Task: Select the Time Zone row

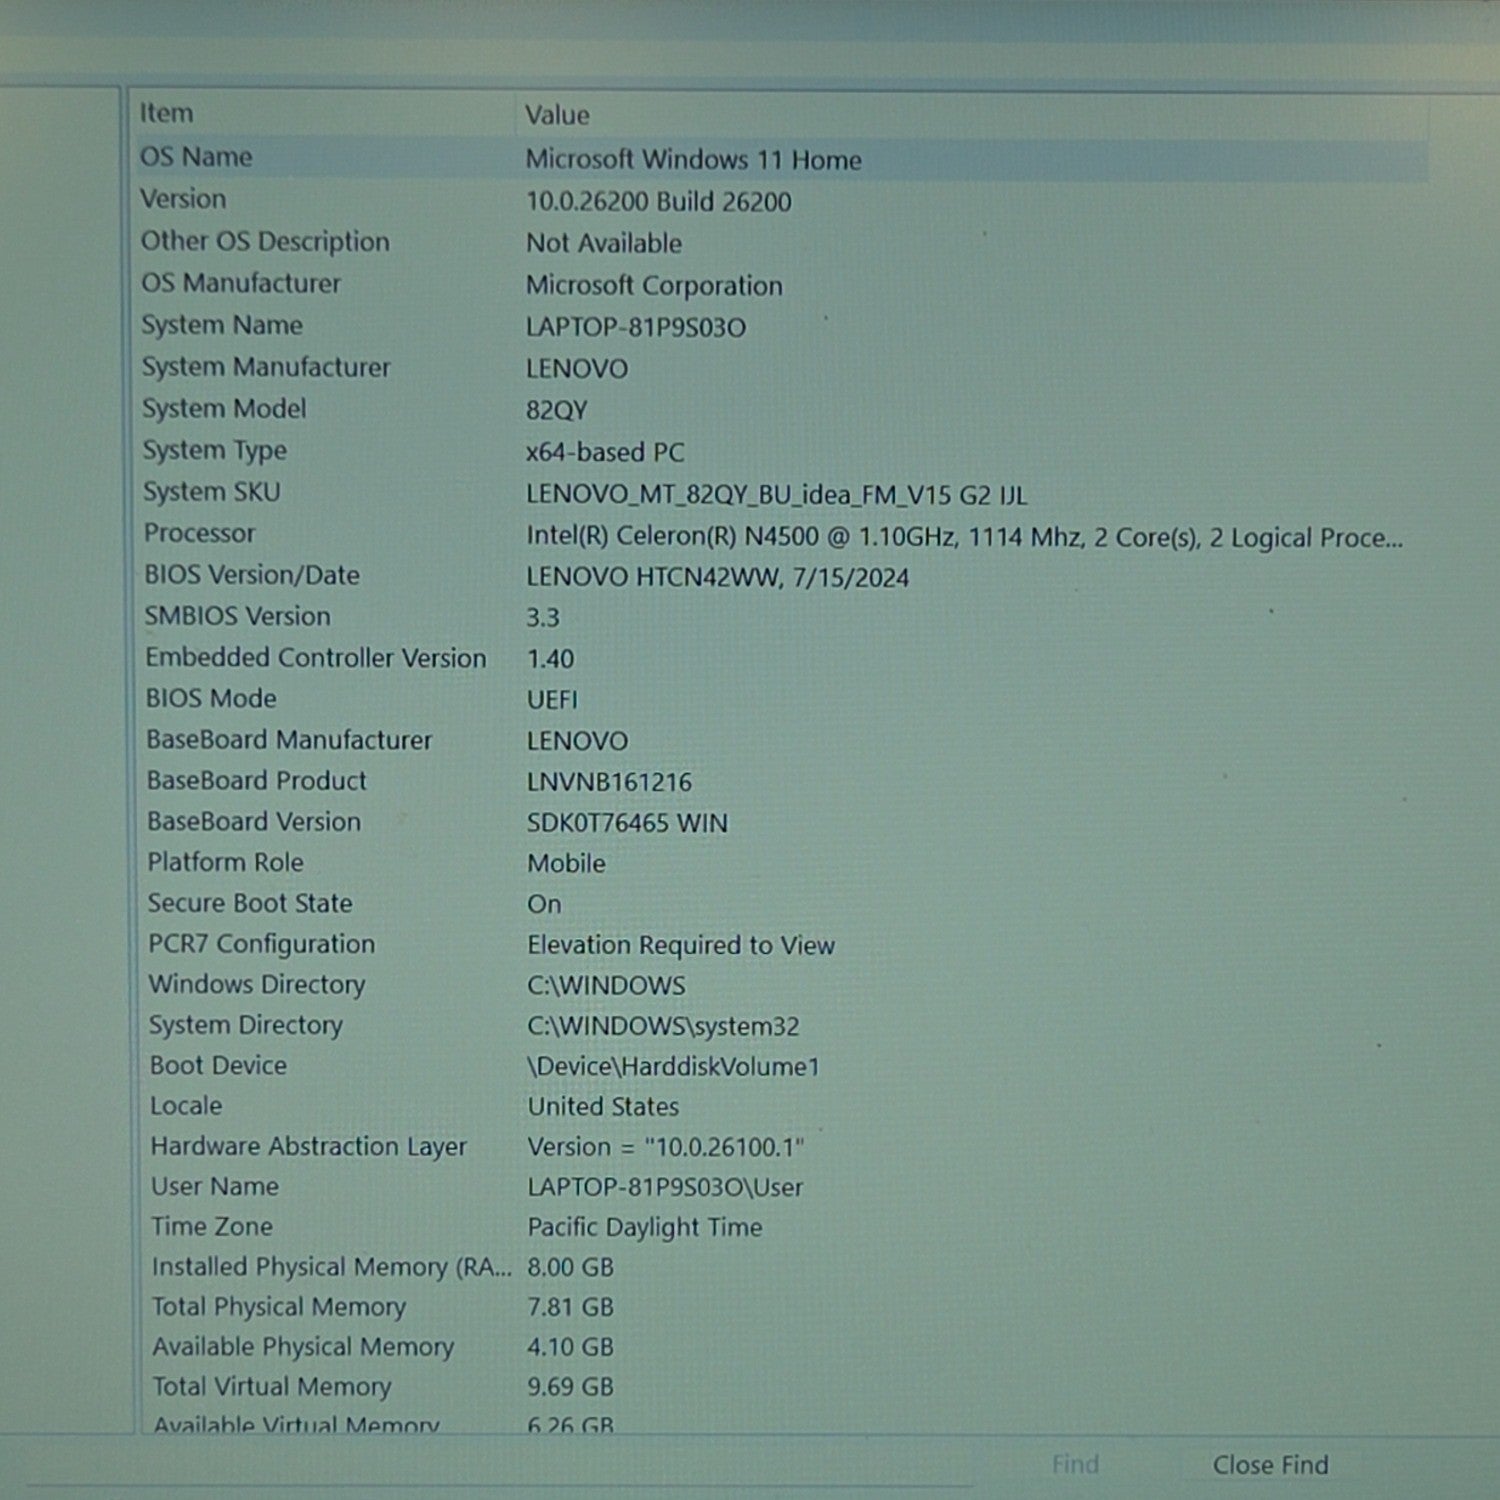Action: [780, 1227]
